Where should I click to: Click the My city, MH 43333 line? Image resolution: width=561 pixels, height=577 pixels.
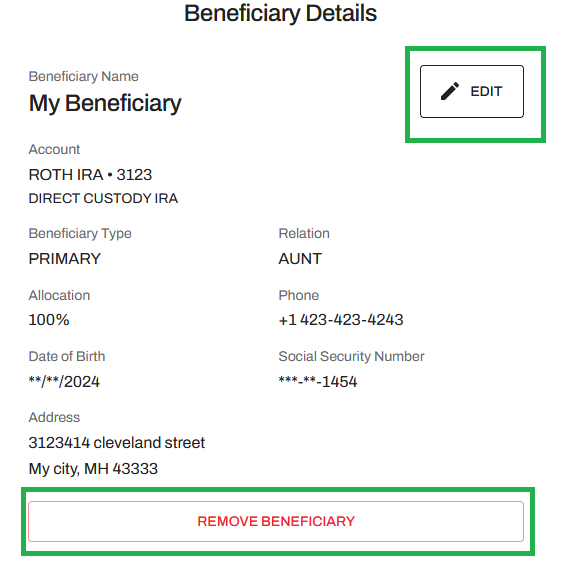pyautogui.click(x=93, y=469)
